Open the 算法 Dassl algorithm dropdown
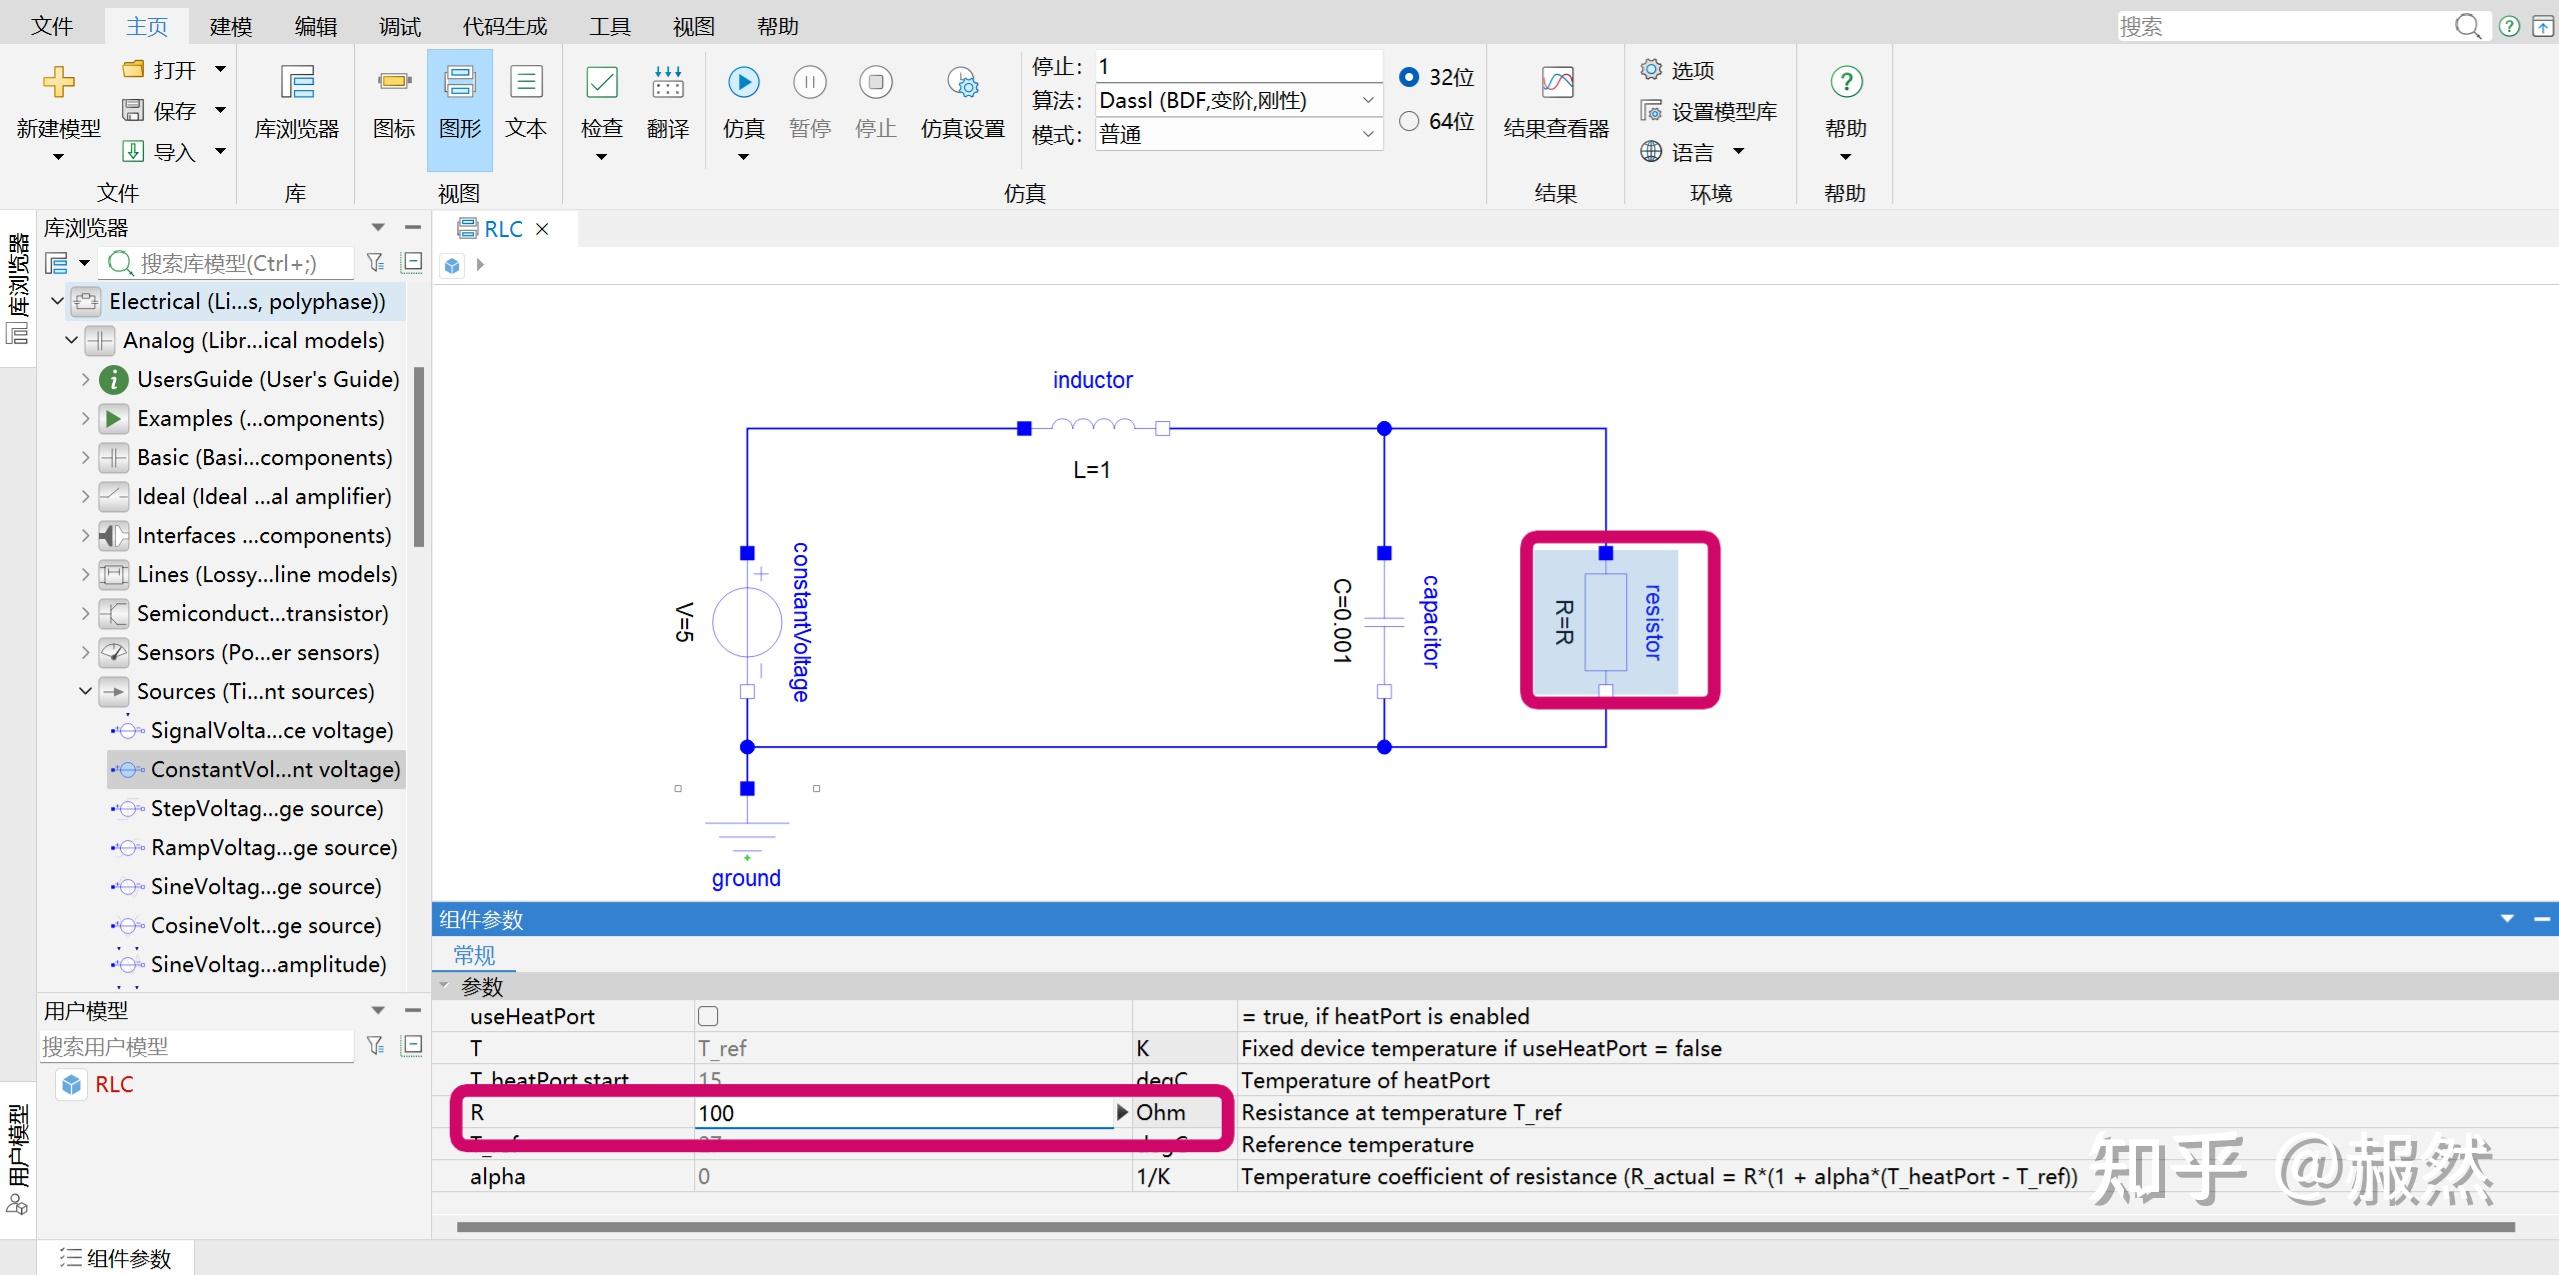This screenshot has width=2559, height=1275. 1239,100
